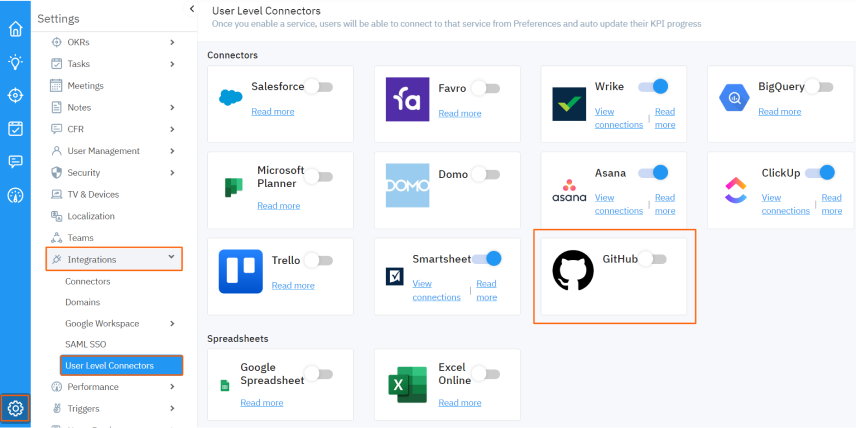Screen dimensions: 856x428
Task: Click the ClickUp logo
Action: [735, 190]
